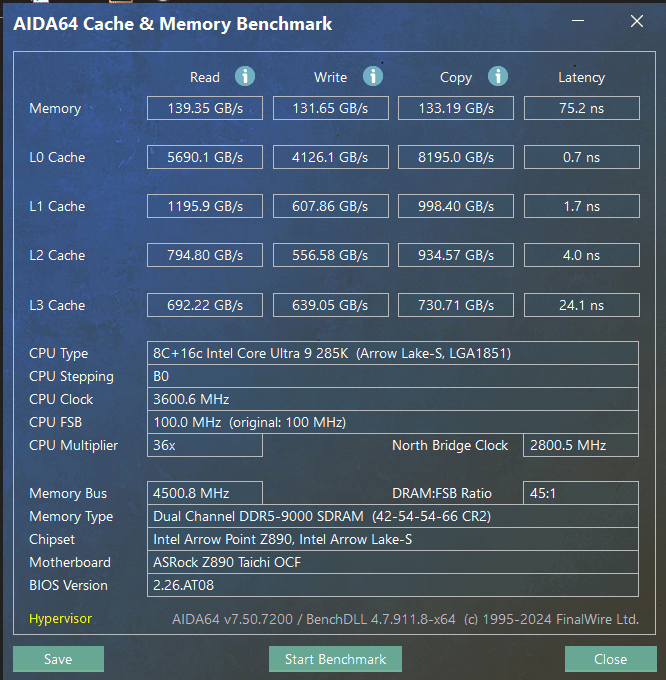Image resolution: width=666 pixels, height=680 pixels.
Task: Select L1 Cache Latency value 1.7 ns
Action: pos(581,206)
